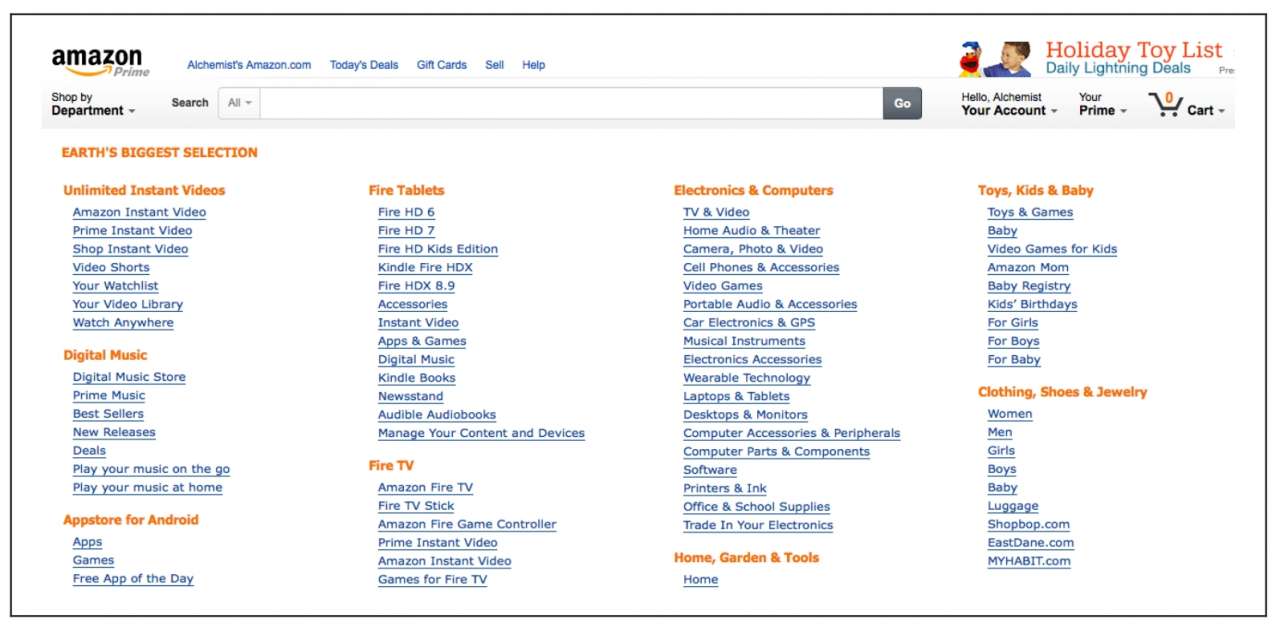Go to Baby Registry
The image size is (1280, 627).
tap(1029, 286)
